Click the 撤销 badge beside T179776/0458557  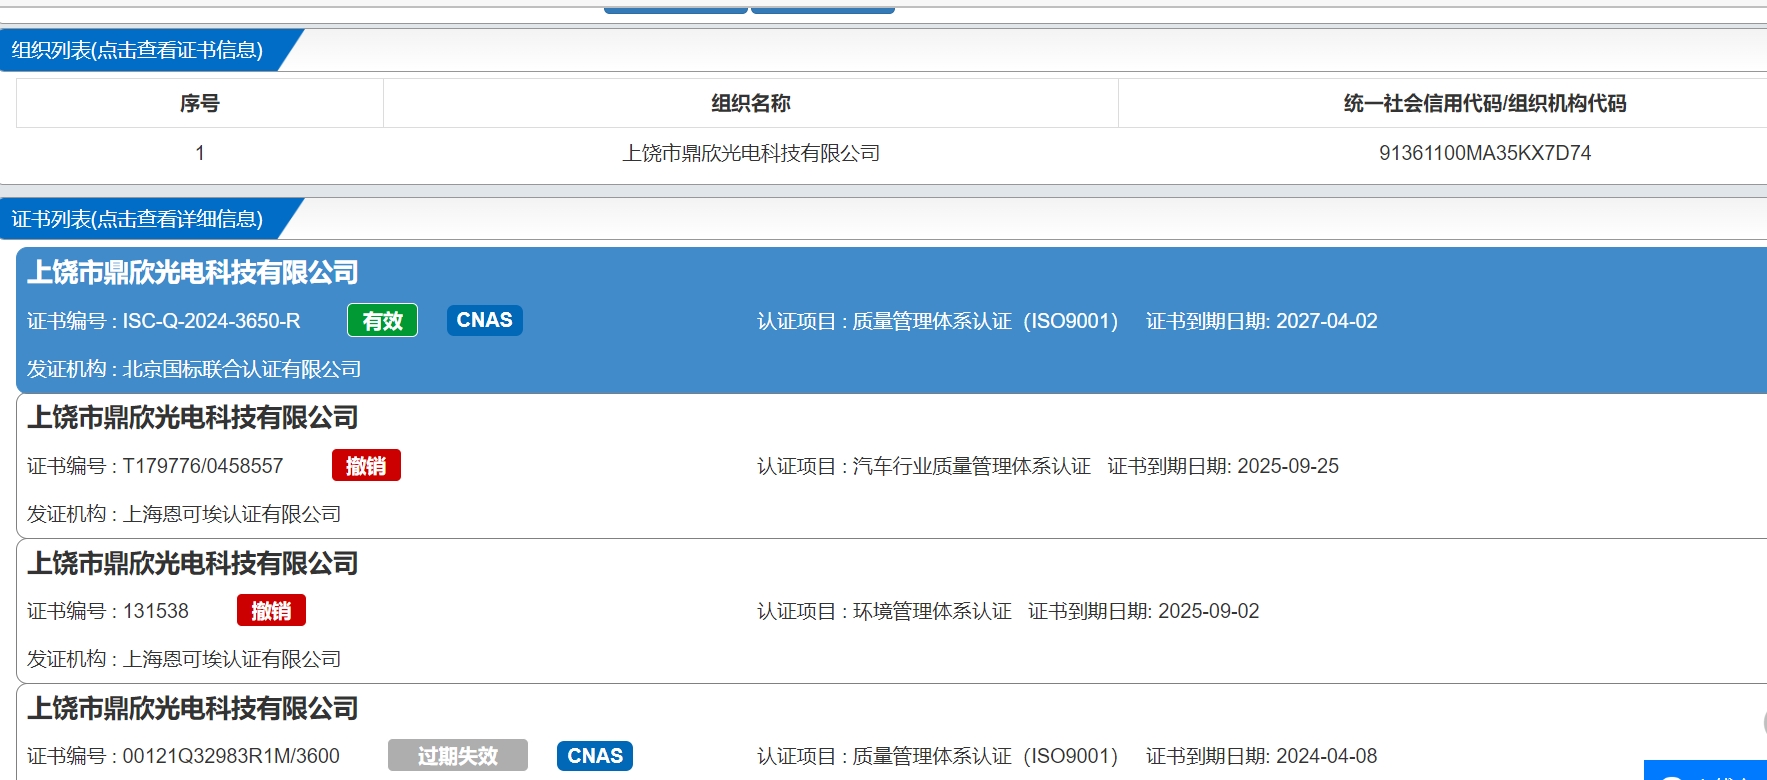(x=366, y=465)
